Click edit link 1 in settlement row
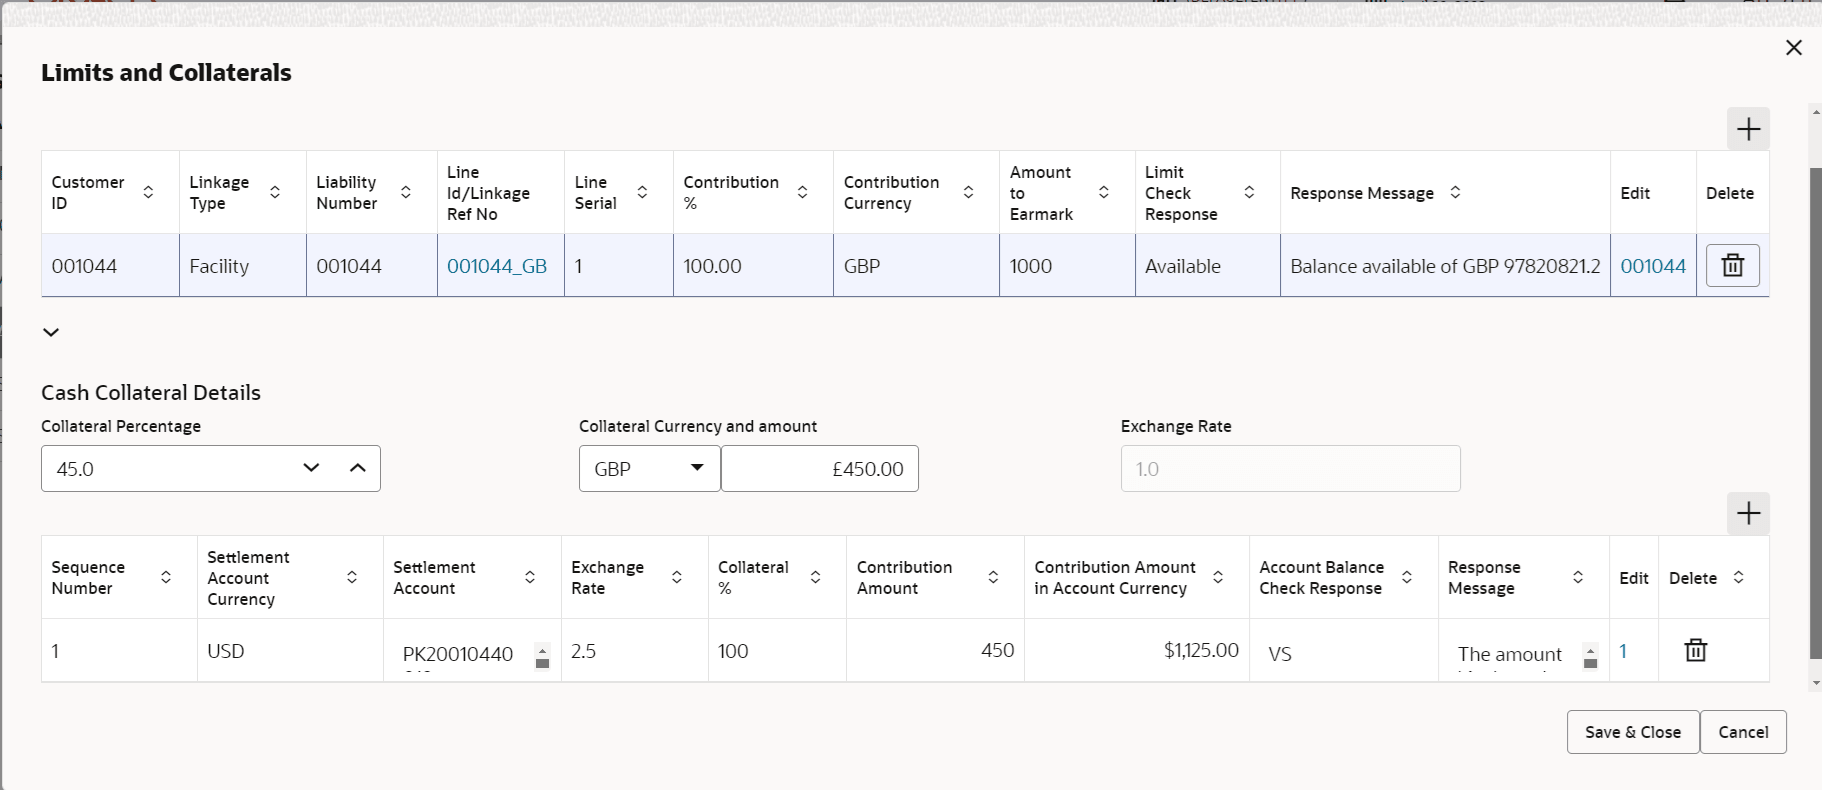1822x790 pixels. coord(1623,651)
